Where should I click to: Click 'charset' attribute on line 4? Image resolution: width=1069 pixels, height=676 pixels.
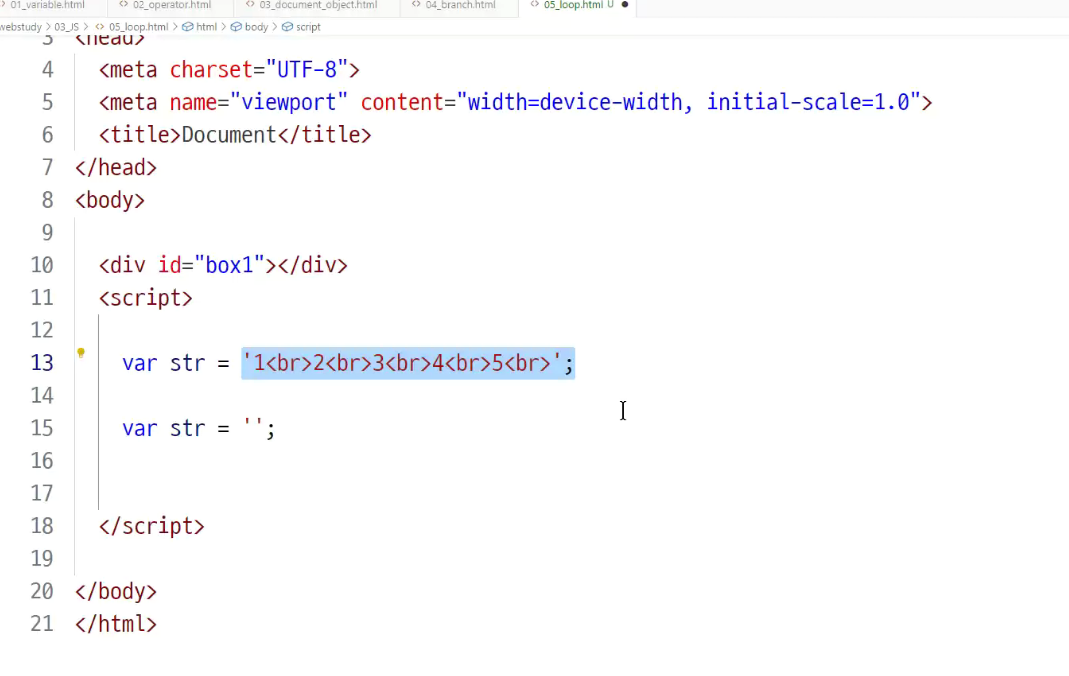tap(211, 70)
